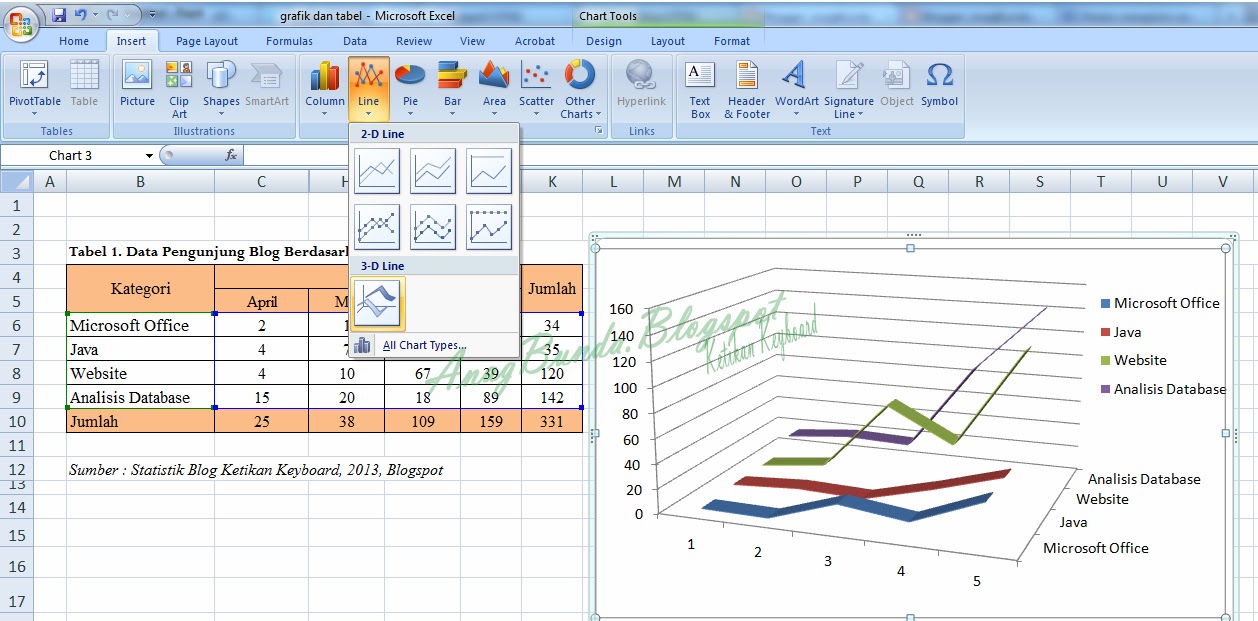
Task: Expand the Name Box dropdown showing Chart 3
Action: pyautogui.click(x=148, y=155)
